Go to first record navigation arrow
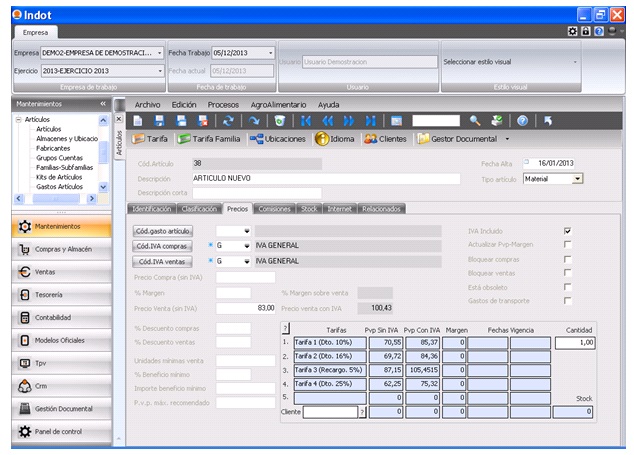 pyautogui.click(x=306, y=120)
